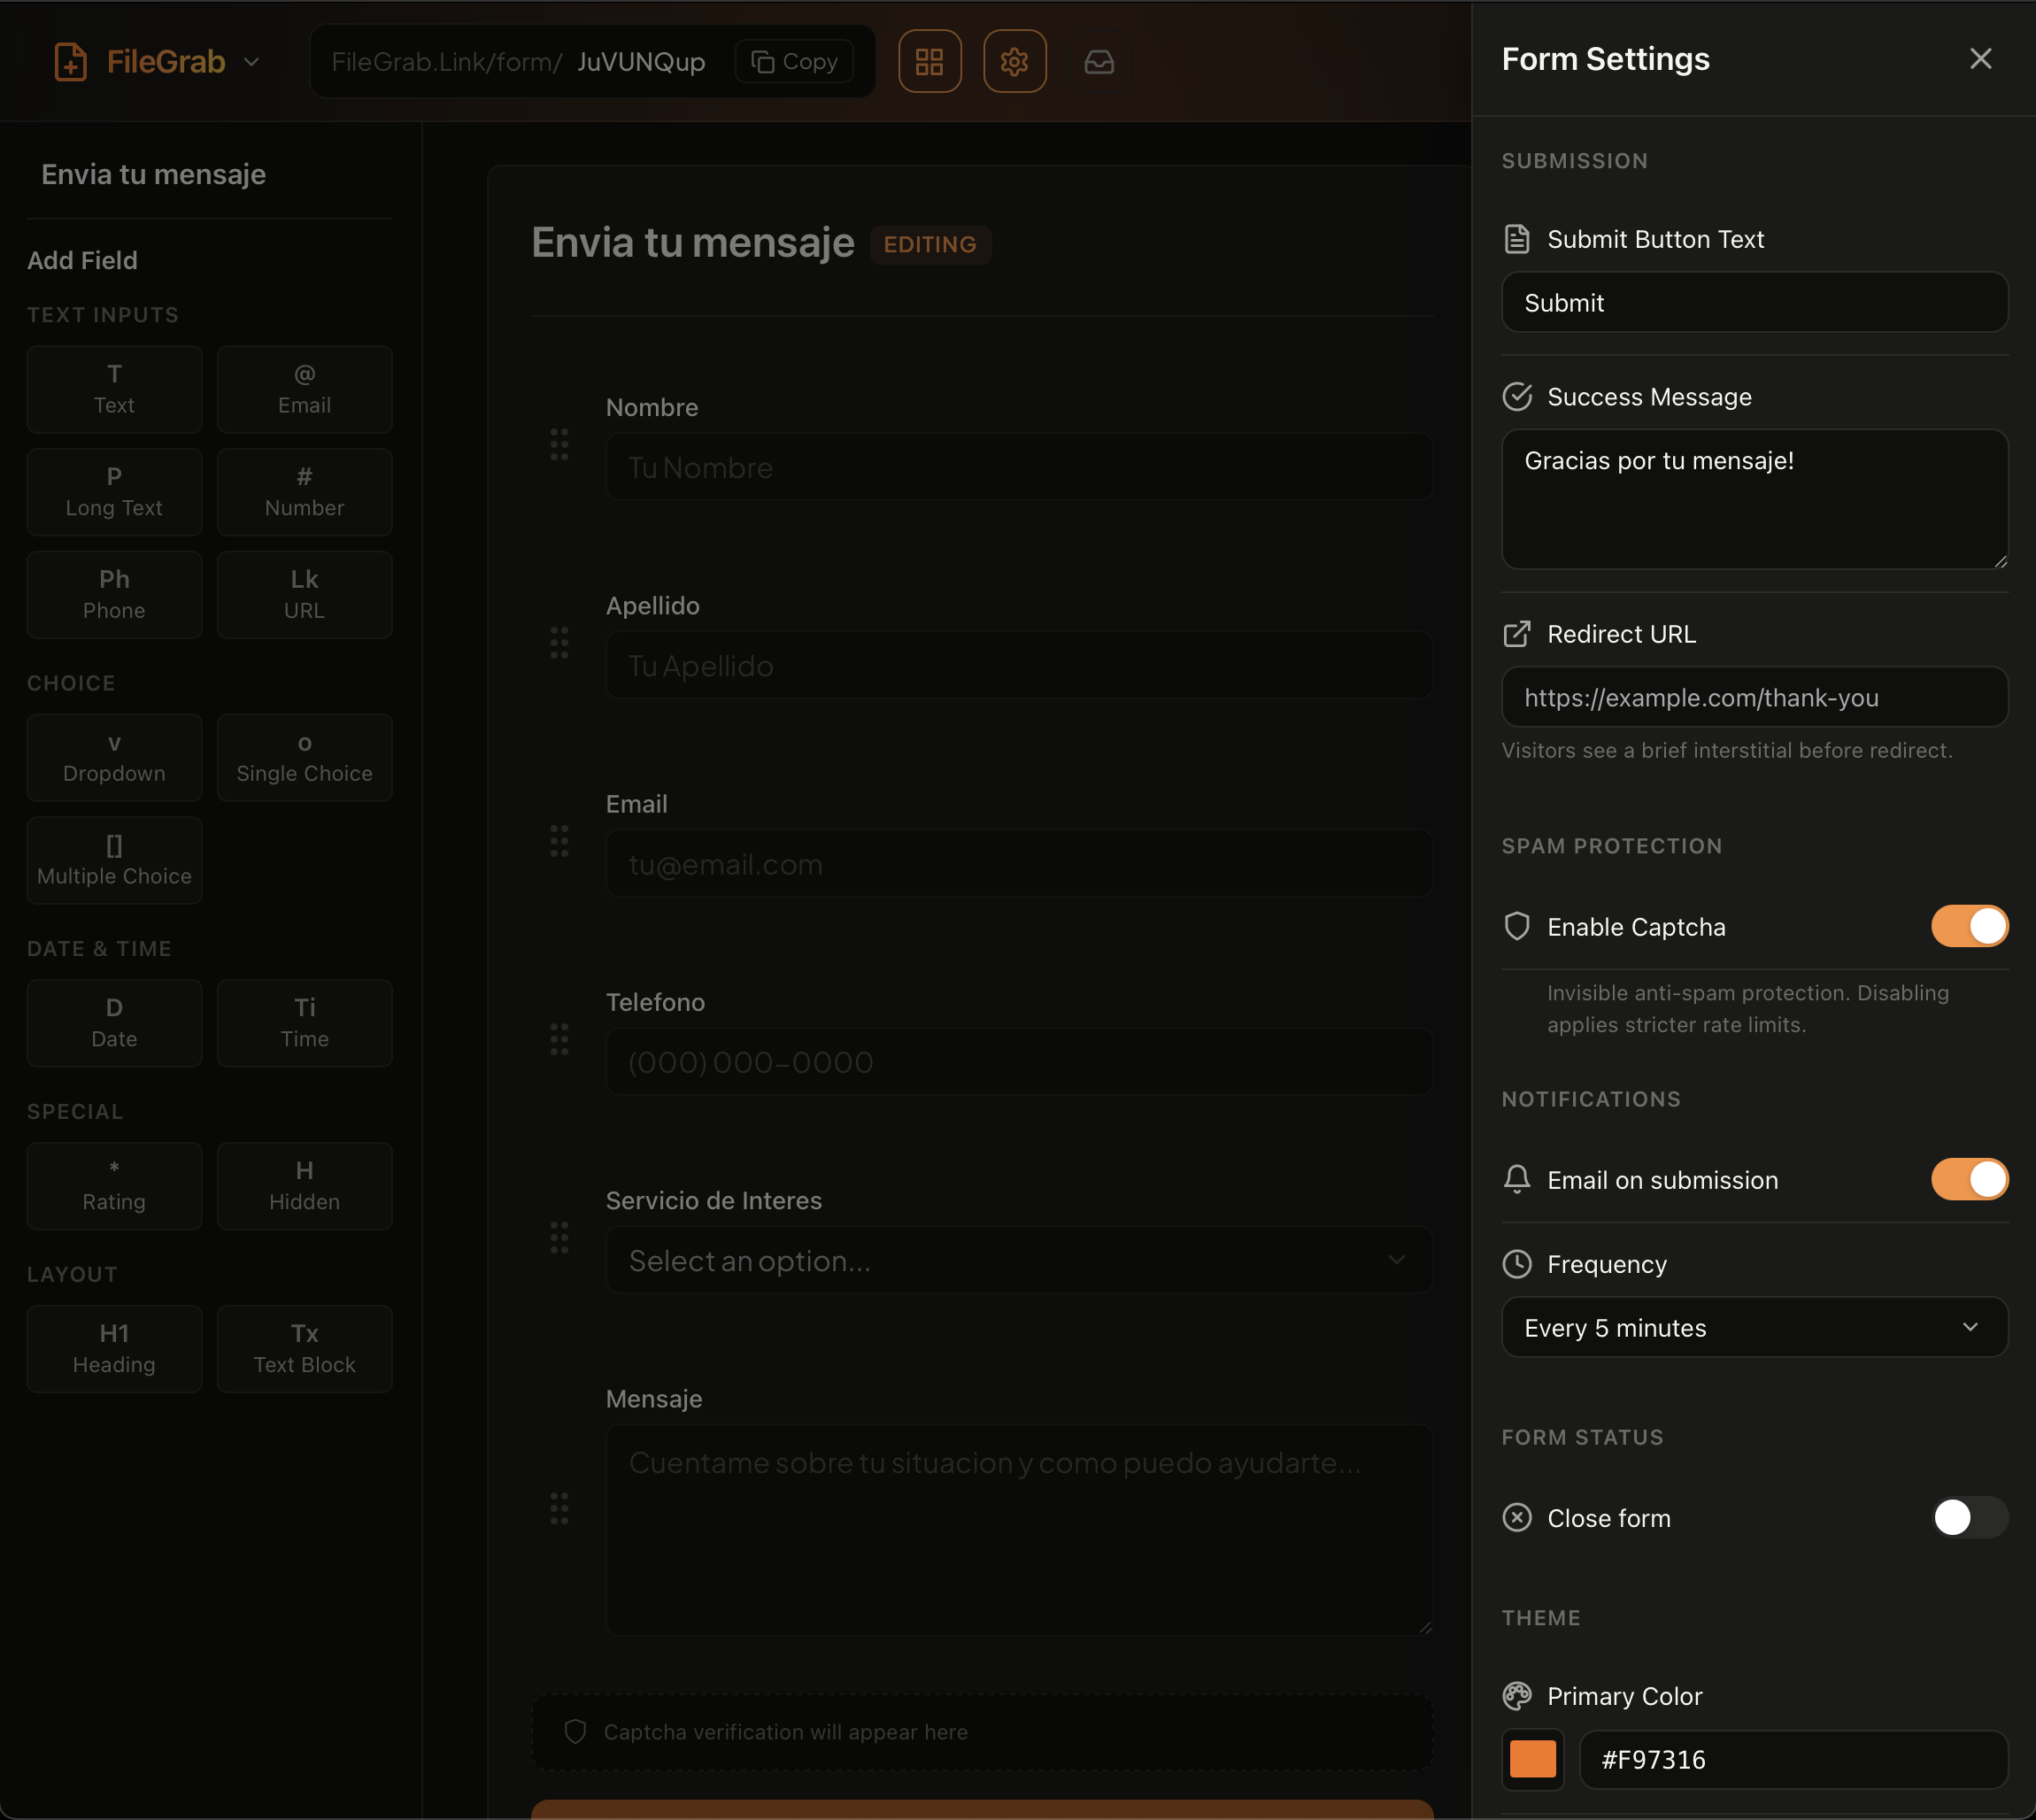
Task: Edit the Redirect URL field
Action: pyautogui.click(x=1754, y=697)
